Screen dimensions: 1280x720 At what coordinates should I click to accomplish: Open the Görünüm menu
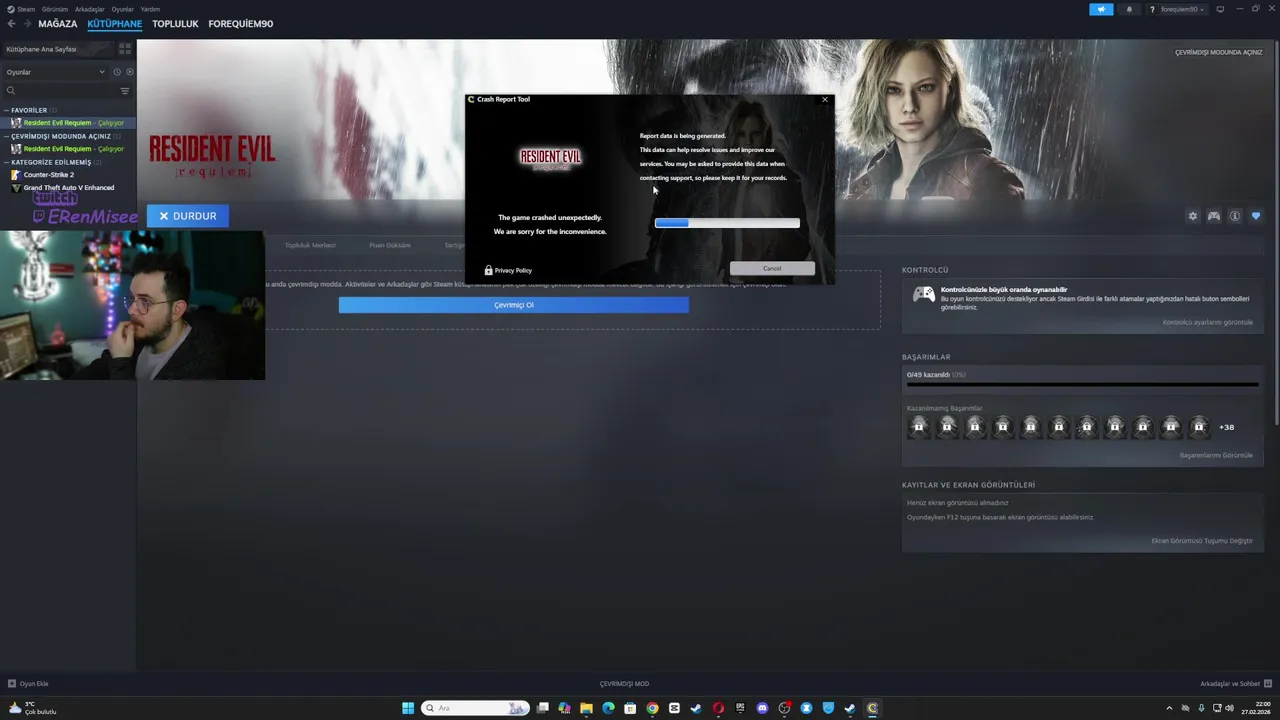point(55,9)
